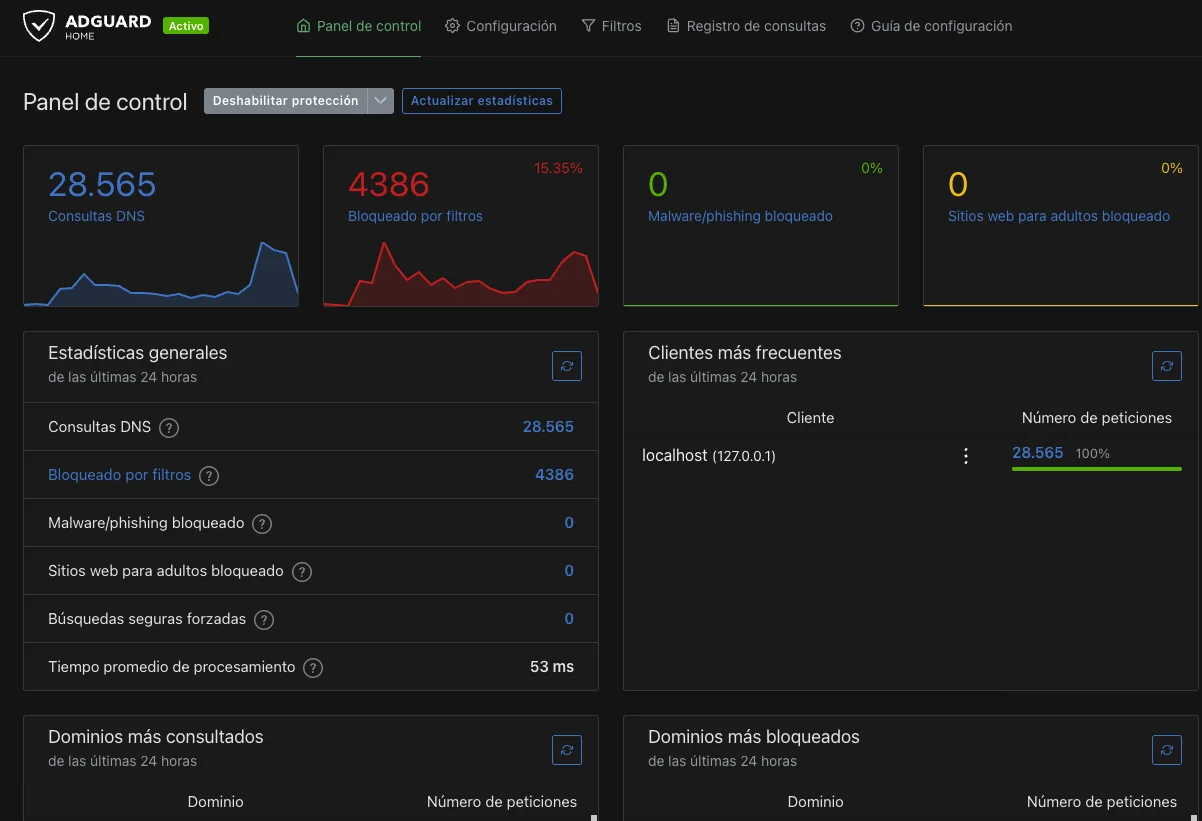Image resolution: width=1202 pixels, height=821 pixels.
Task: Go to Guía de configuración
Action: coord(931,26)
